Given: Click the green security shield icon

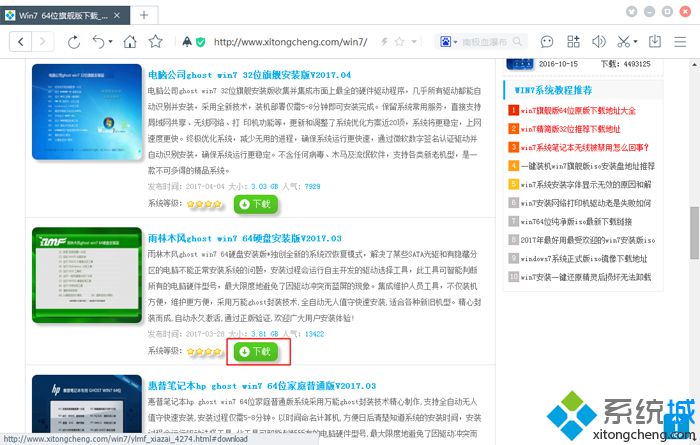Looking at the screenshot, I should [201, 42].
